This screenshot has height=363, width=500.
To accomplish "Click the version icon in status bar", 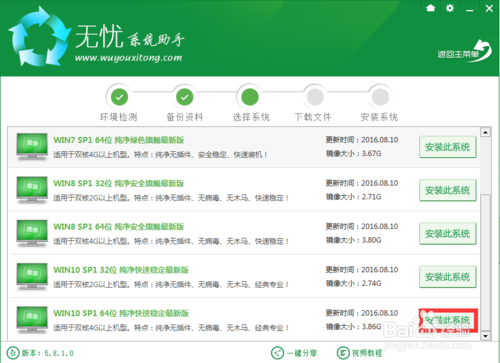I will click(x=13, y=353).
